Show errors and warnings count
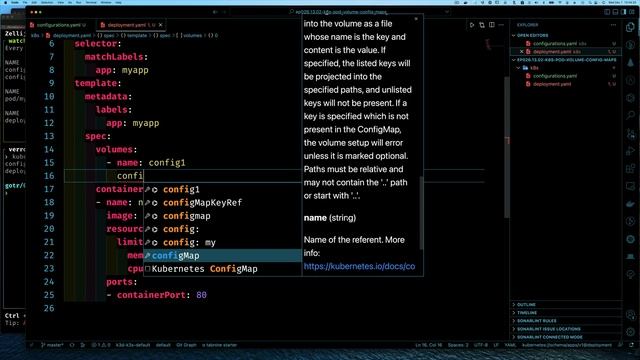The width and height of the screenshot is (640, 360). (101, 345)
